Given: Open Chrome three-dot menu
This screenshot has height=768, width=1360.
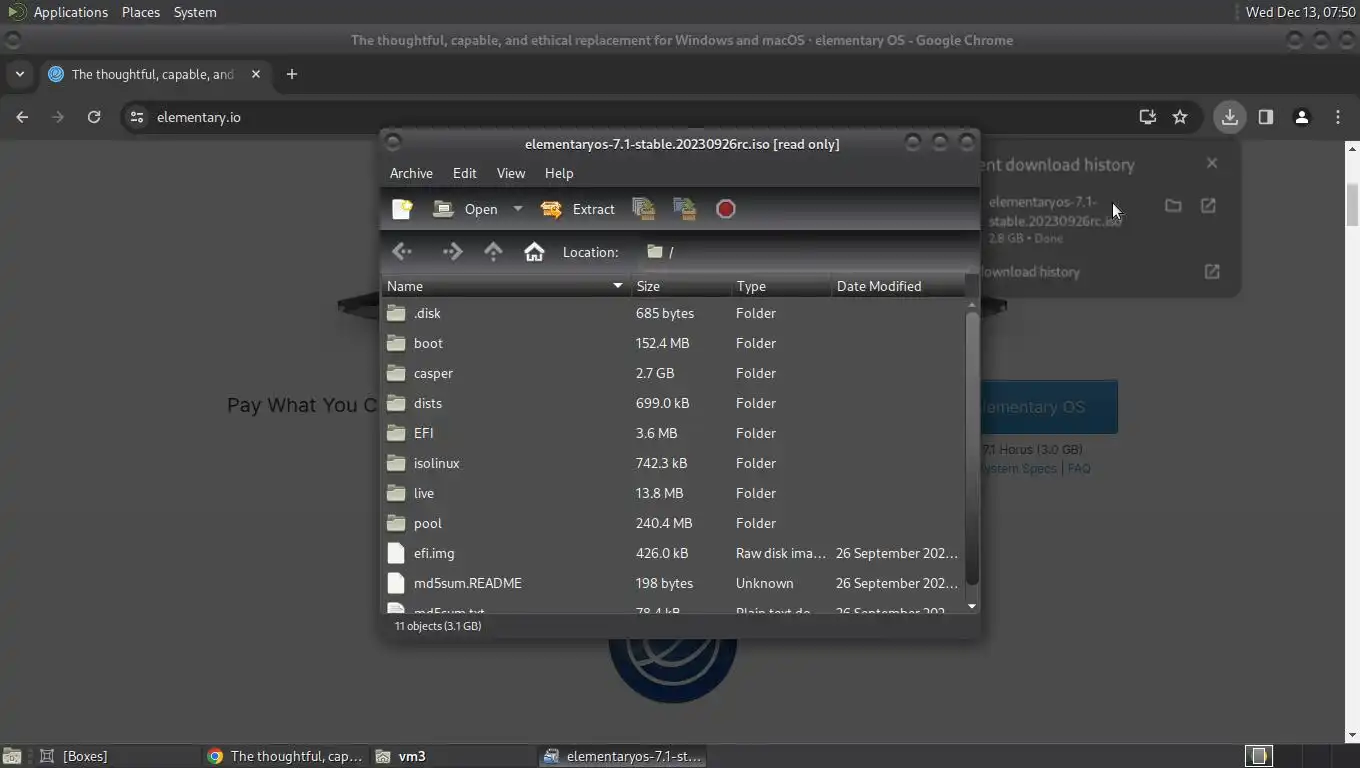Looking at the screenshot, I should (1338, 117).
